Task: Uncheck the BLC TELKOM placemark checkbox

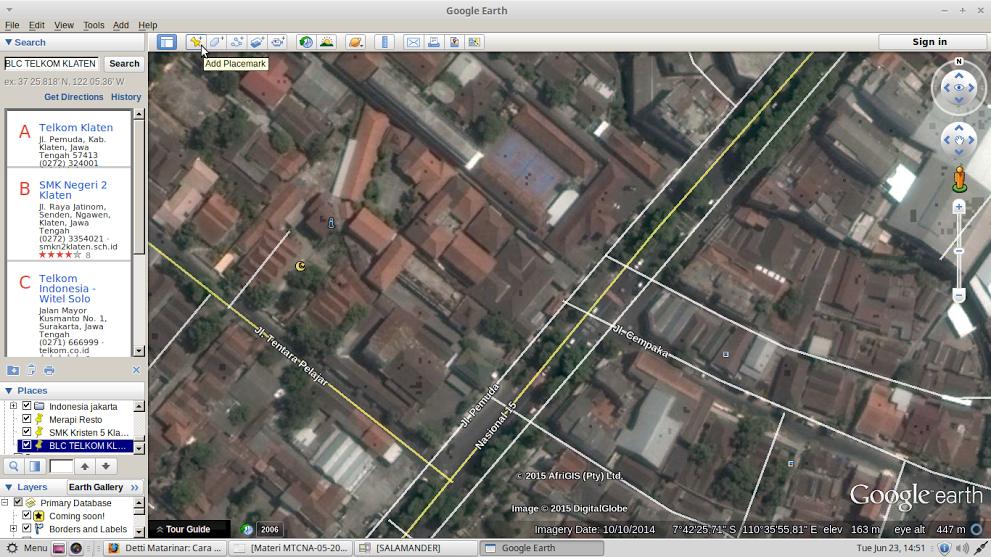Action: (27, 445)
